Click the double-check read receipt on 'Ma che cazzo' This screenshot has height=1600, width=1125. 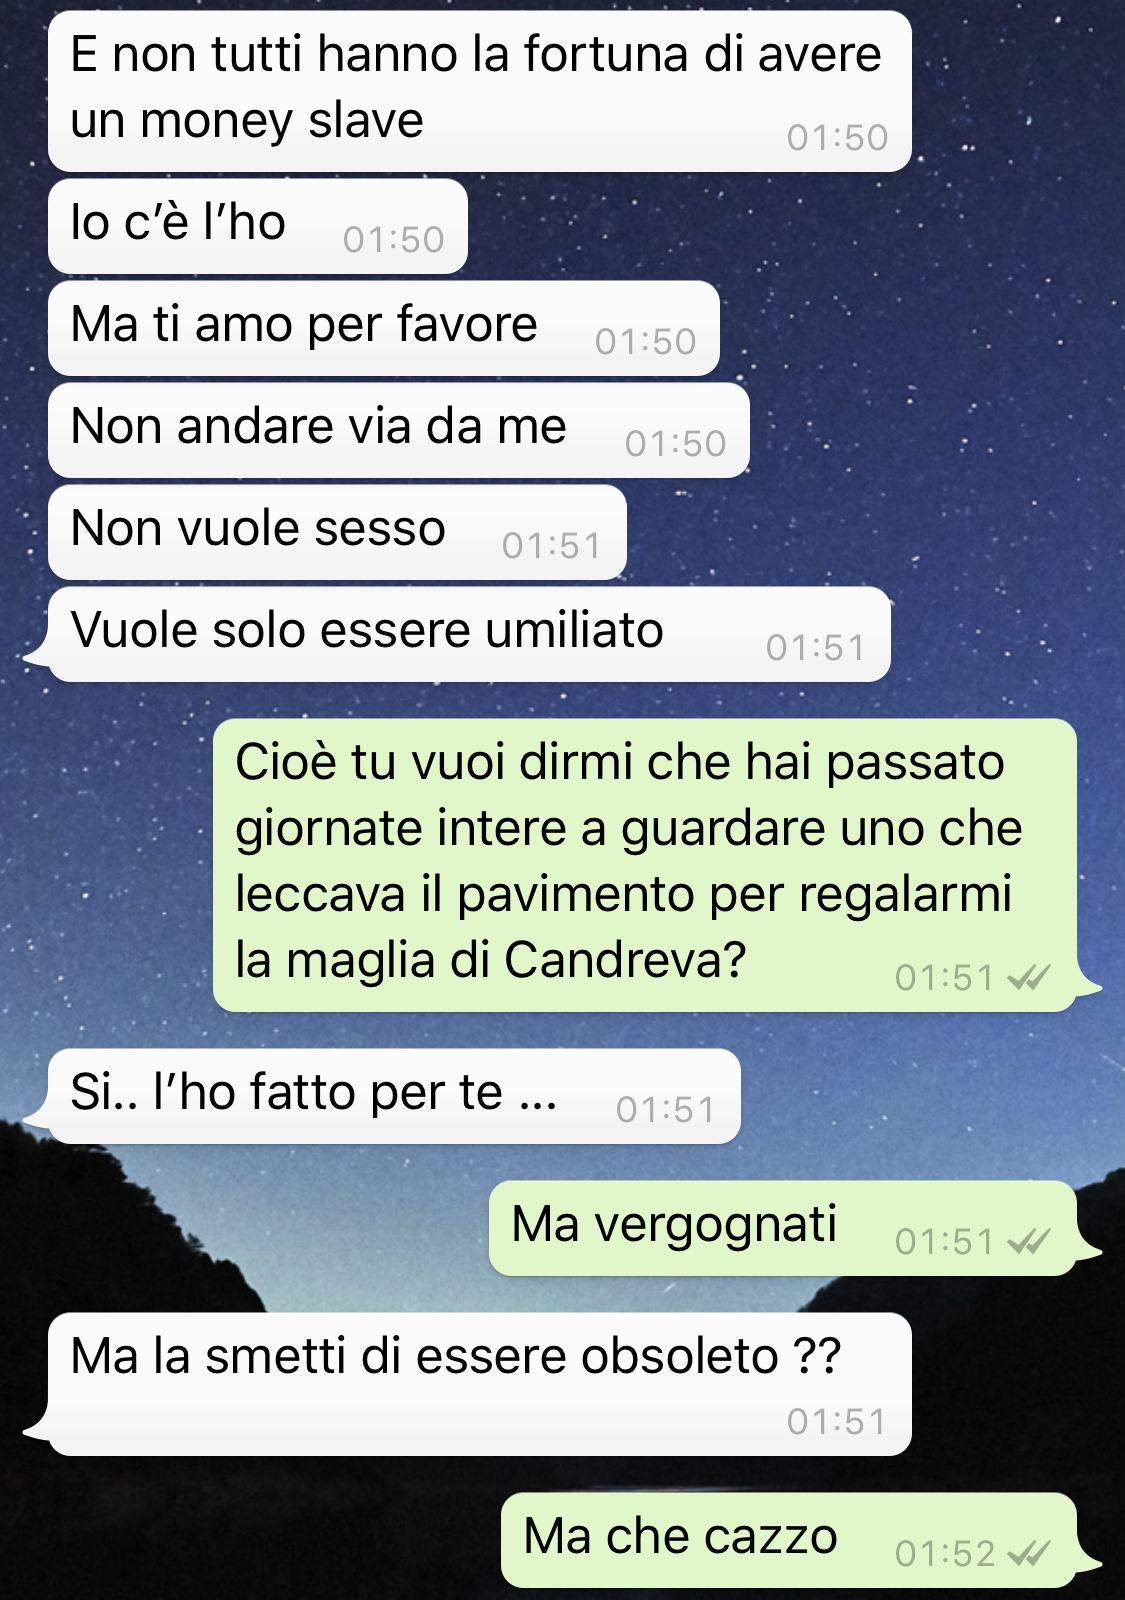coord(1029,1553)
